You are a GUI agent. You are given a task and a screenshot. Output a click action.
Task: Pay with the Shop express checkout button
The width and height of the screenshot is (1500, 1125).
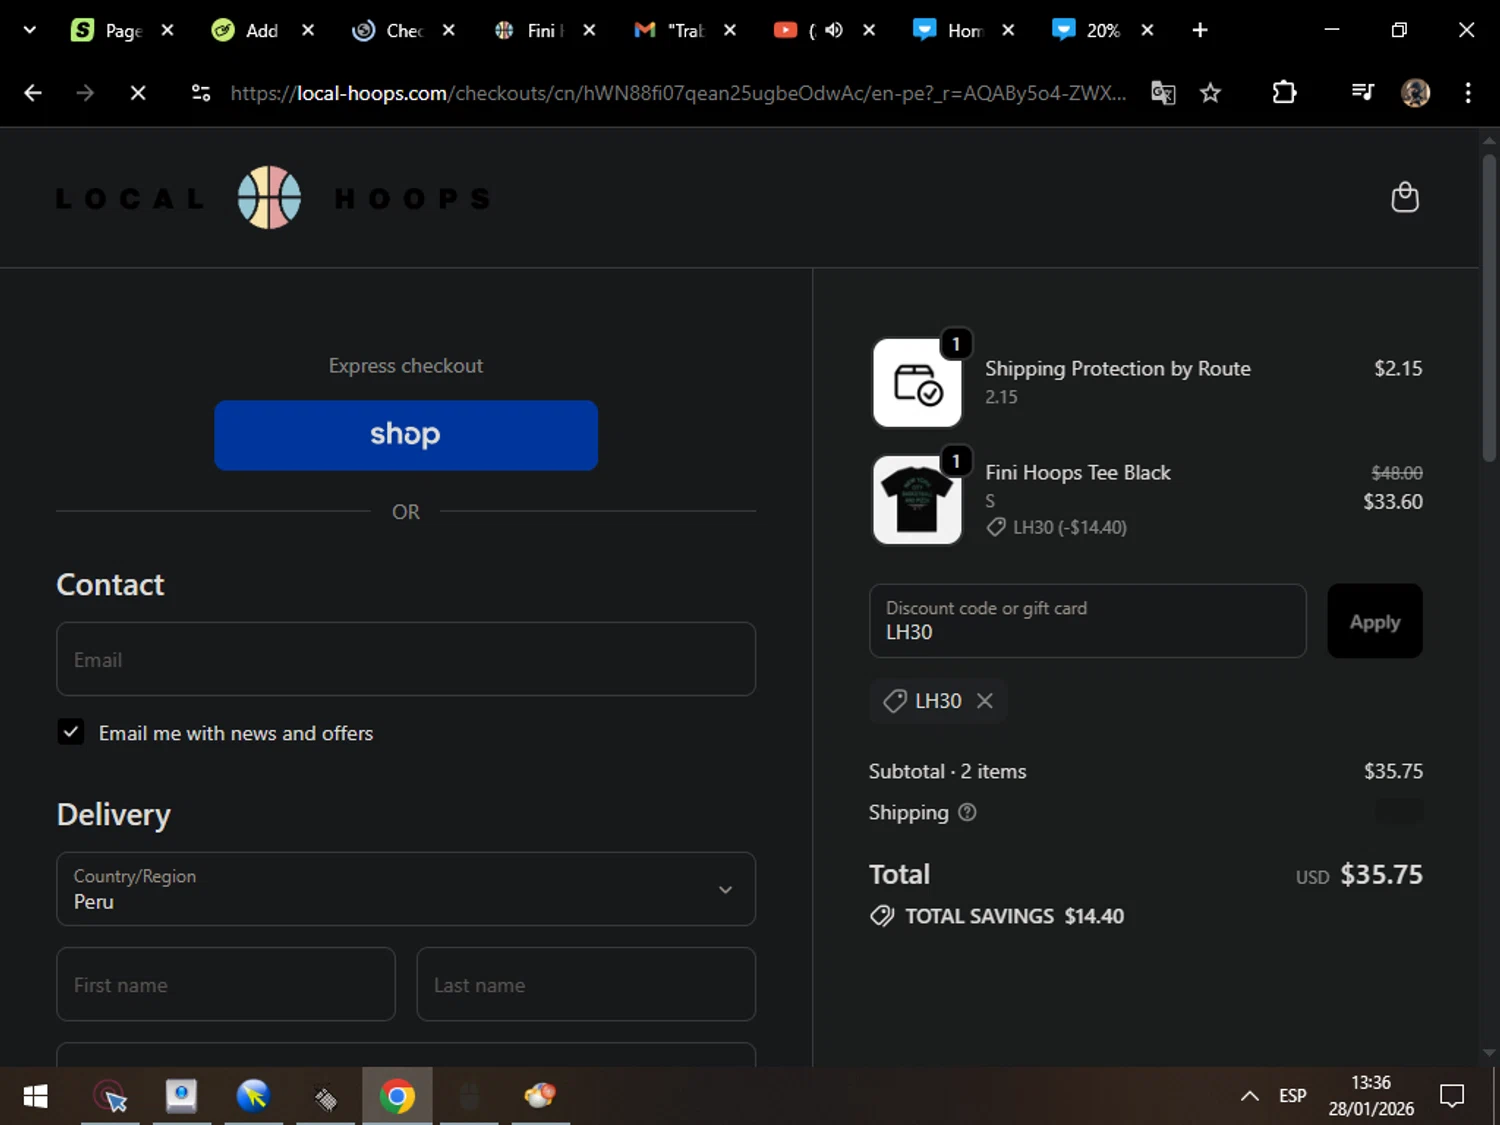pyautogui.click(x=406, y=435)
